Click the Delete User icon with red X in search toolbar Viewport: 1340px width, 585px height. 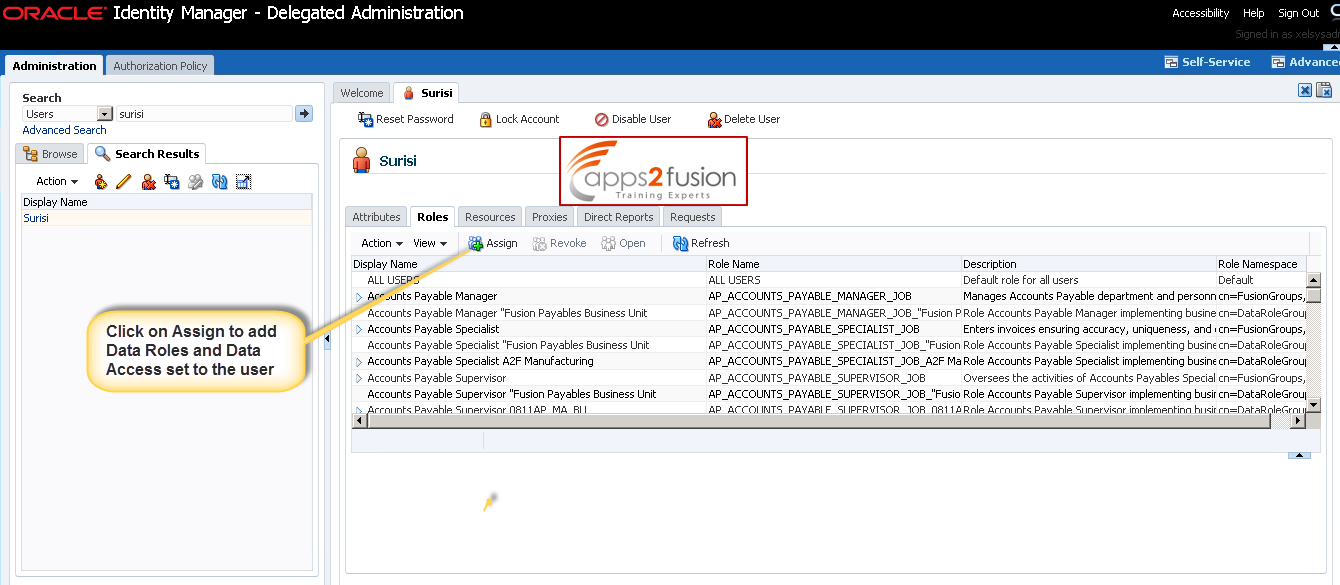coord(148,182)
